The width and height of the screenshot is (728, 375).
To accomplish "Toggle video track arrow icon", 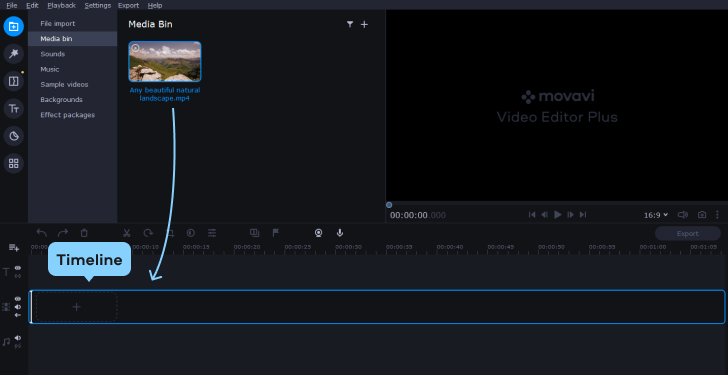I will 18,315.
